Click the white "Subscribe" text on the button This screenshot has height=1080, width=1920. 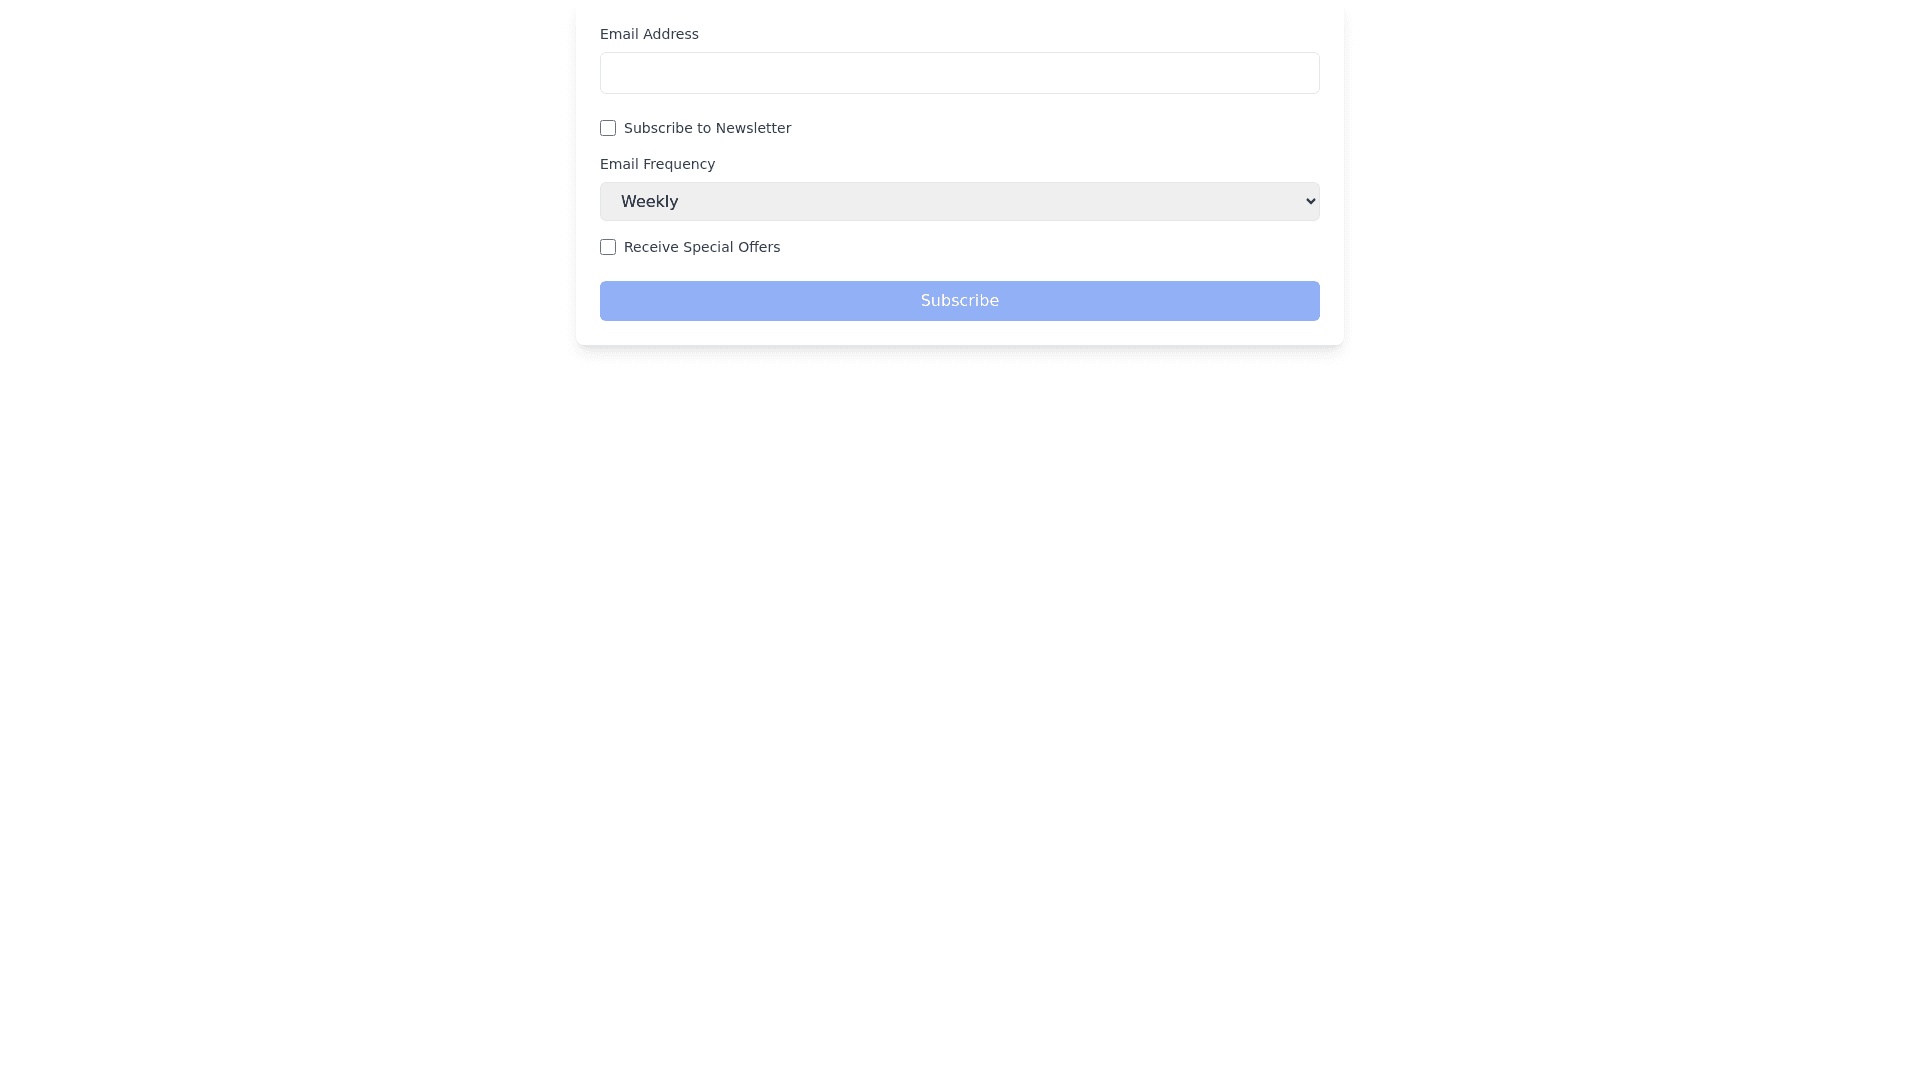(959, 301)
